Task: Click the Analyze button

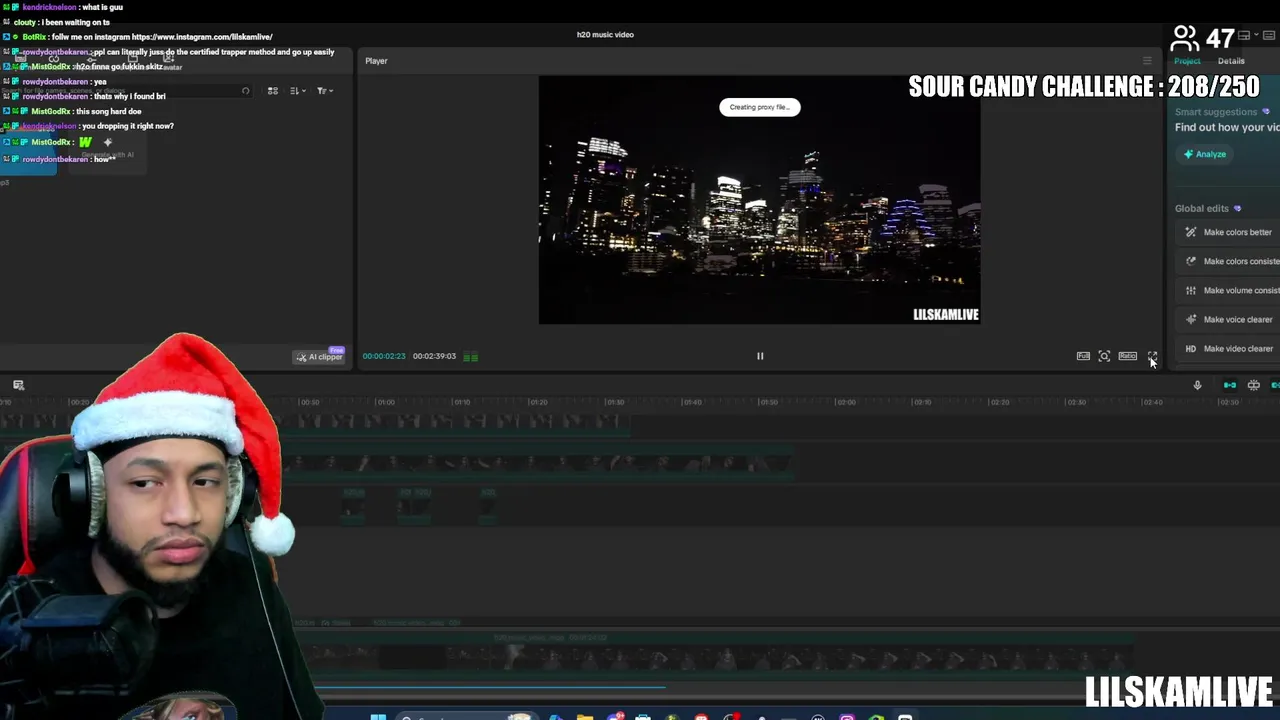Action: click(x=1205, y=154)
